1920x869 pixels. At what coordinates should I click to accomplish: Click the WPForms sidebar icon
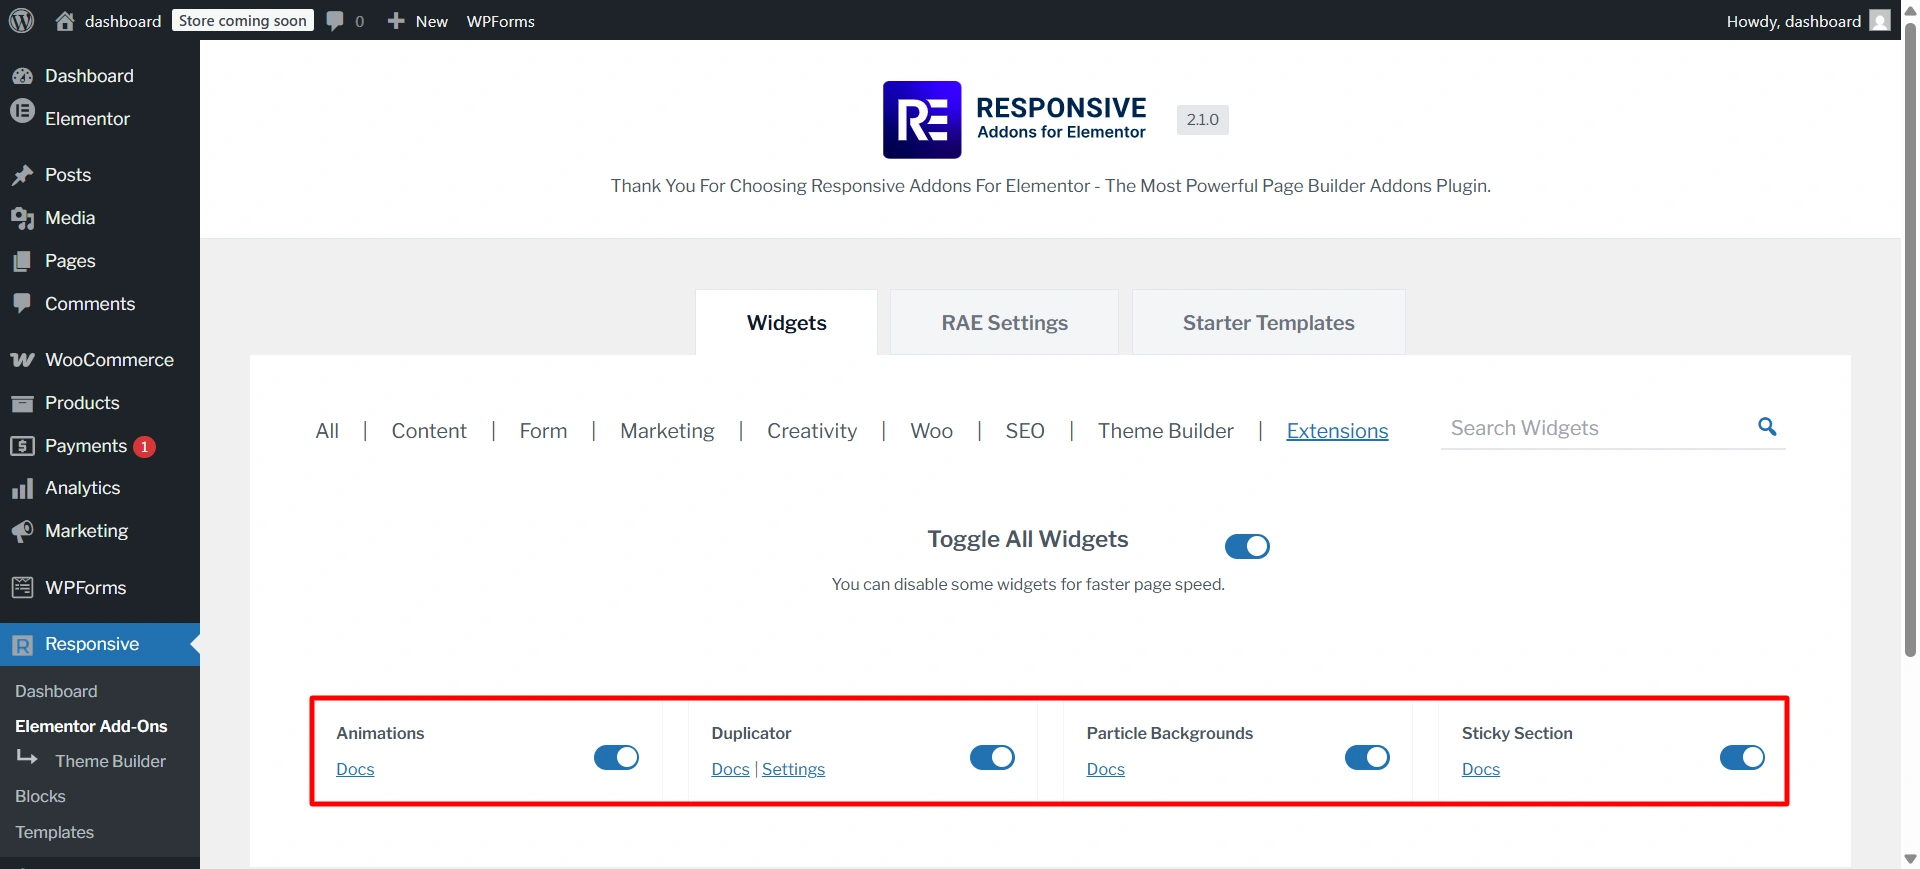point(22,588)
